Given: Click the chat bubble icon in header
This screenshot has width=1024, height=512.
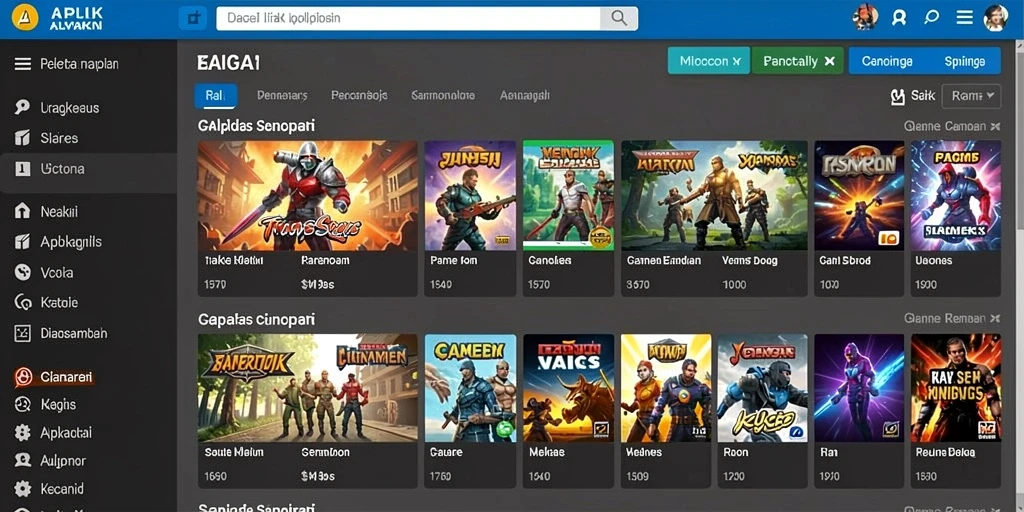Looking at the screenshot, I should pos(931,18).
